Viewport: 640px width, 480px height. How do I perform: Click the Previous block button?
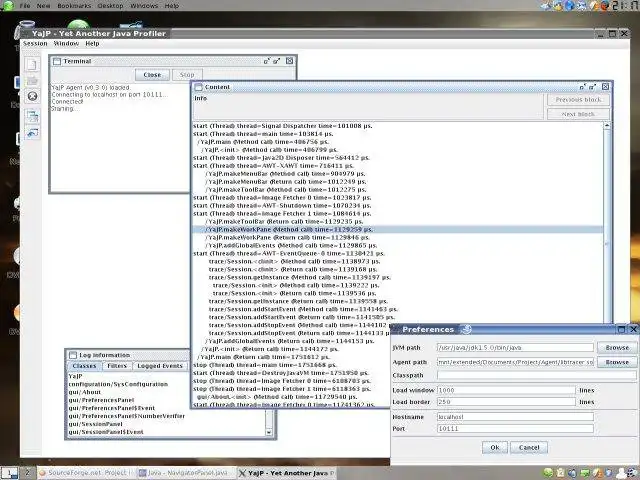[x=578, y=100]
